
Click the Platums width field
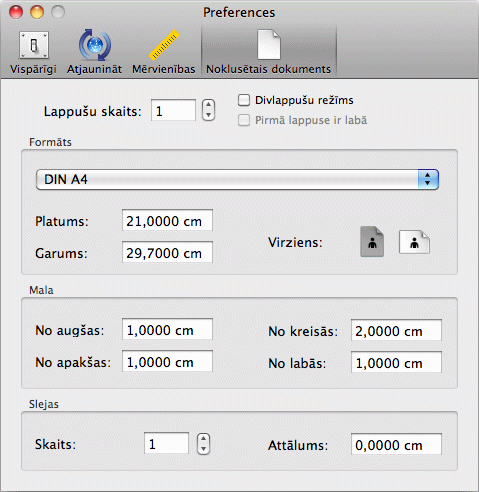point(167,220)
